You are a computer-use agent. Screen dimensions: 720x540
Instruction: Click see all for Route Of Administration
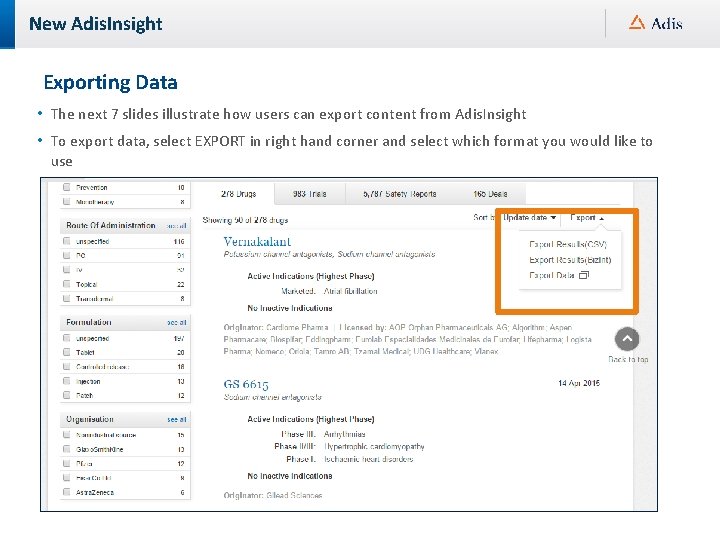click(x=177, y=225)
